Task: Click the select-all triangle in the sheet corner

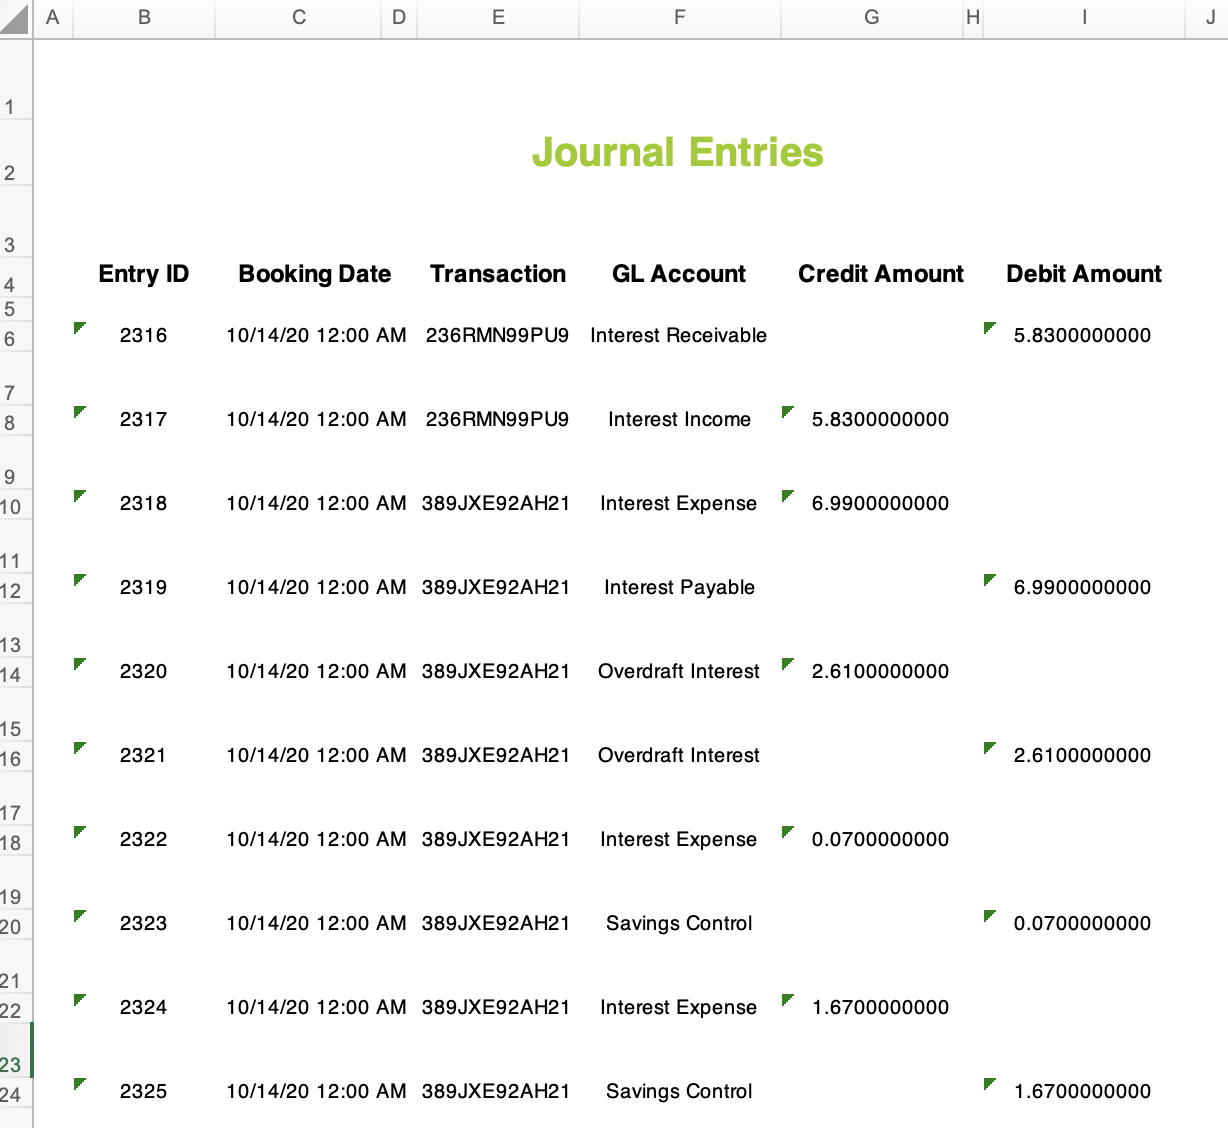Action: (14, 16)
